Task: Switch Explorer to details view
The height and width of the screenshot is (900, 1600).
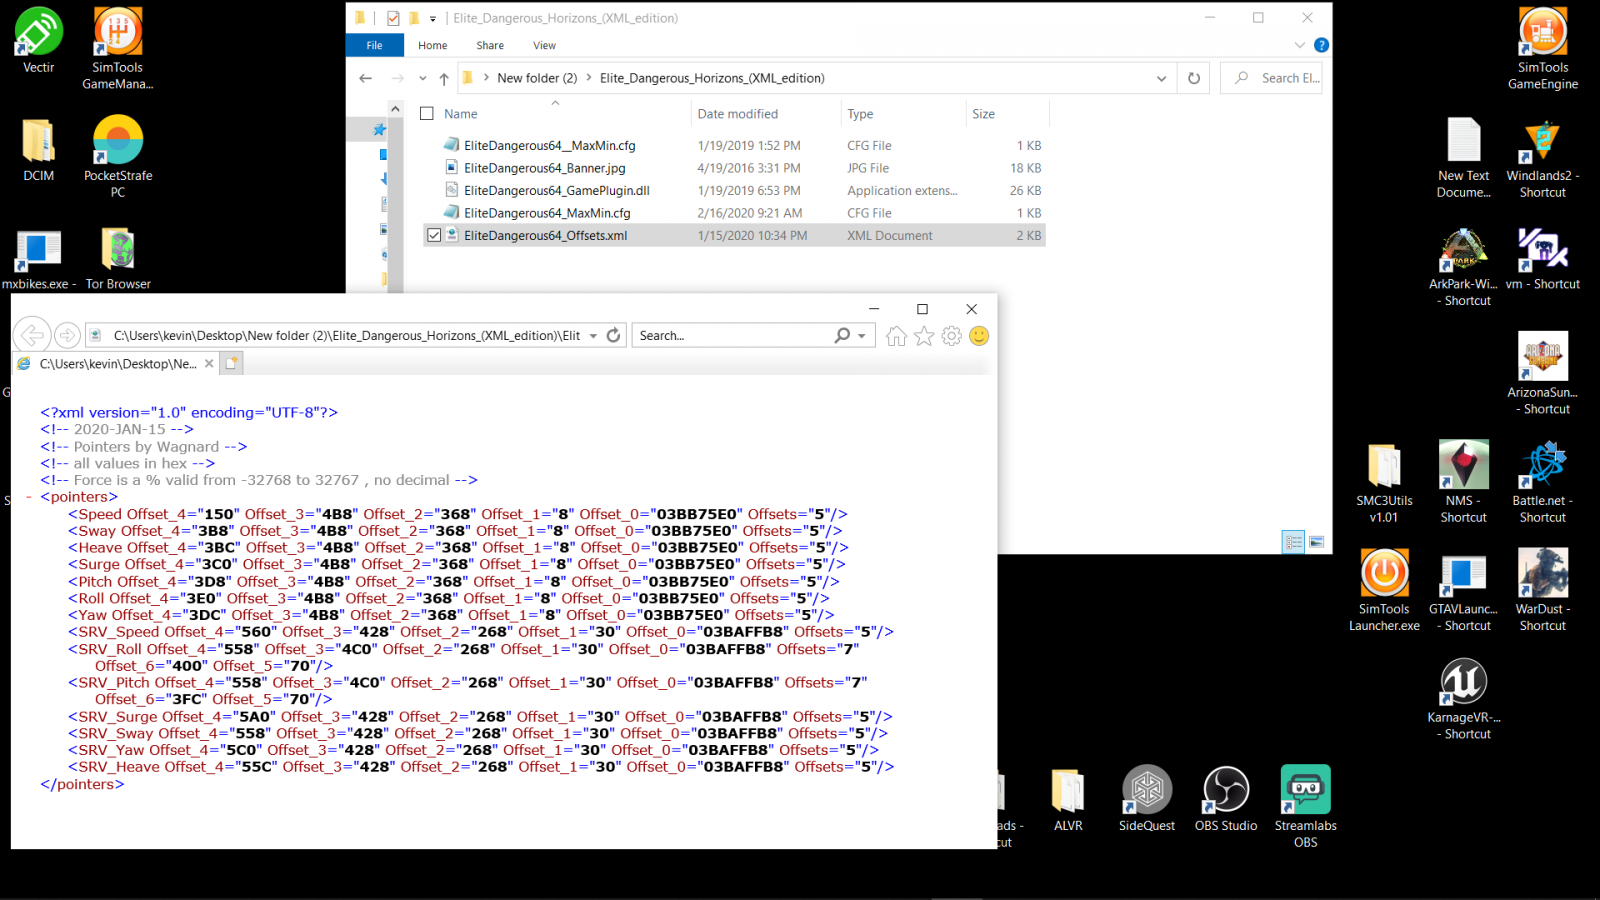Action: 1294,542
